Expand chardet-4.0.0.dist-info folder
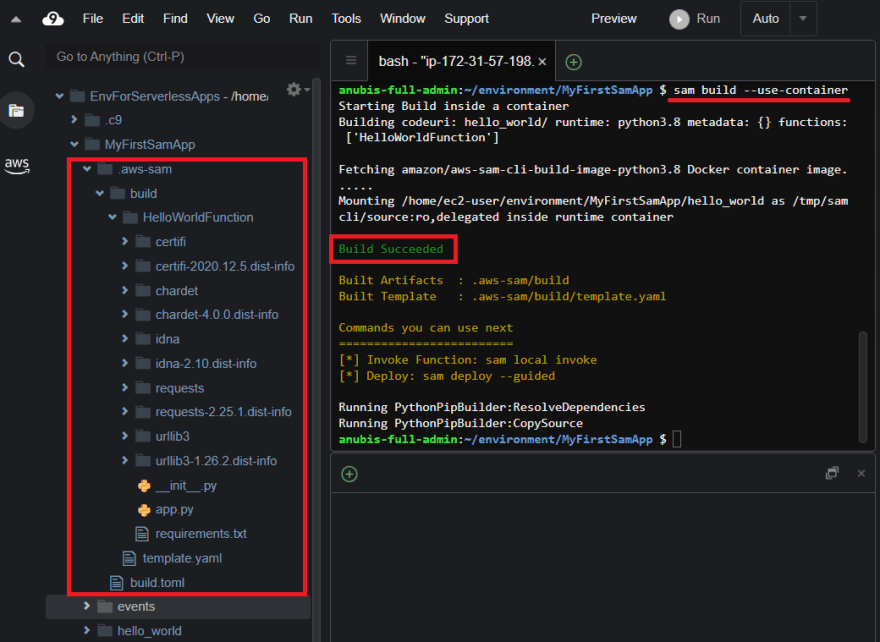Screen dimensions: 880x642 [125, 314]
